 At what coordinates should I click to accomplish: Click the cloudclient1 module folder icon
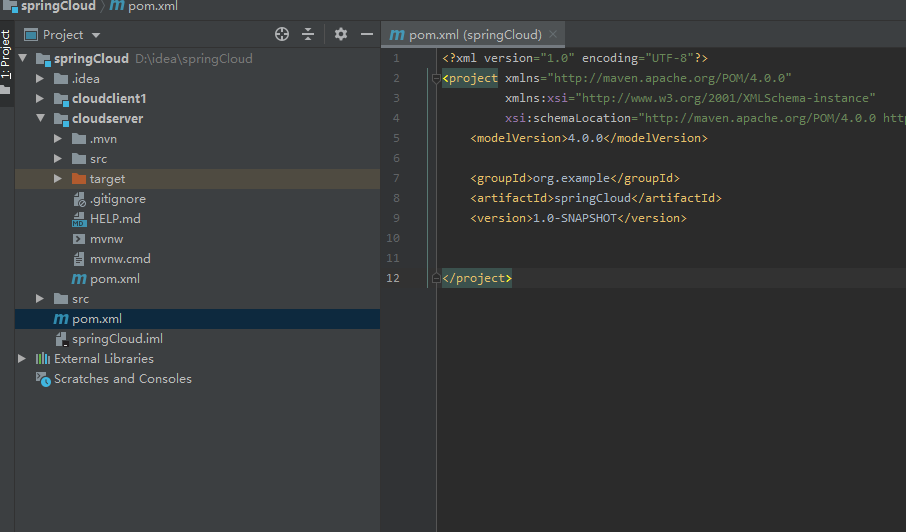(x=61, y=99)
